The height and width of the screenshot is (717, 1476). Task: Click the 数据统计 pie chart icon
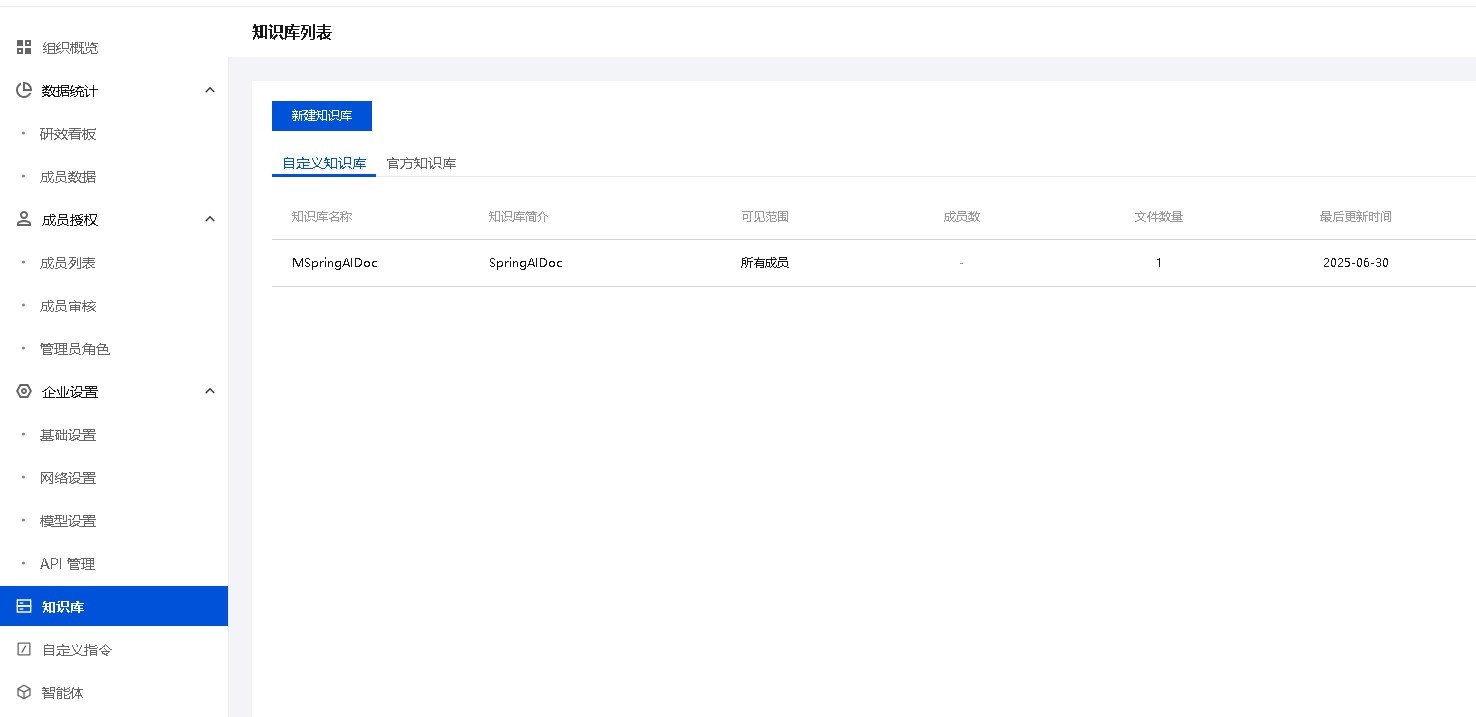[24, 90]
